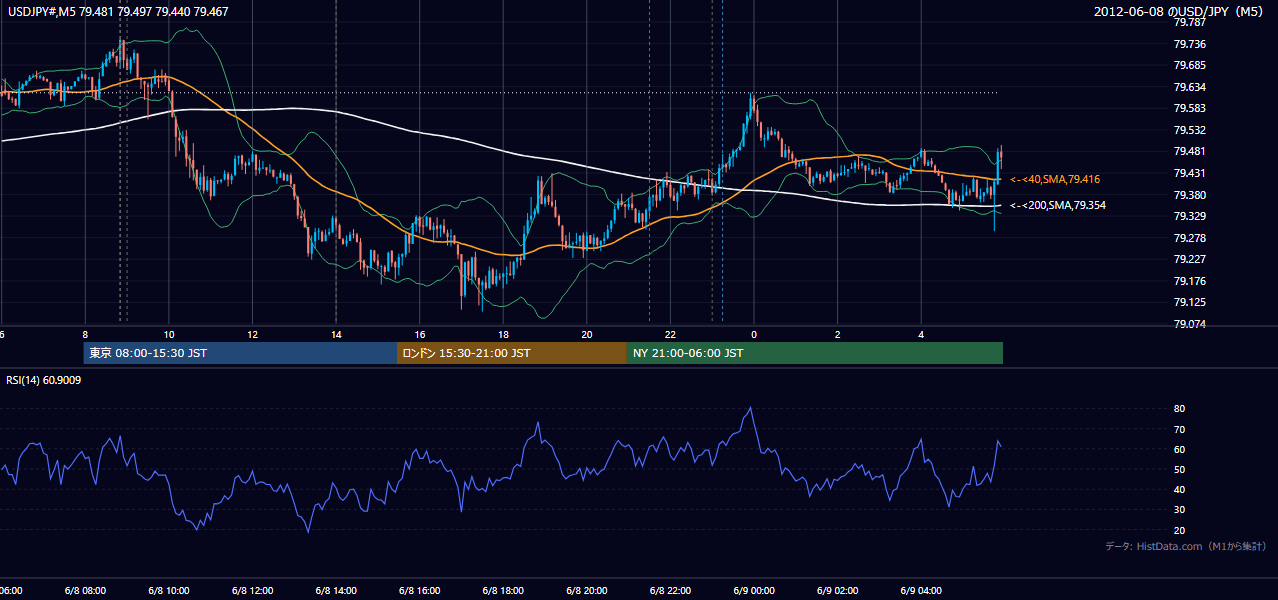
Task: Click RSI scale value 50
Action: click(x=1179, y=469)
